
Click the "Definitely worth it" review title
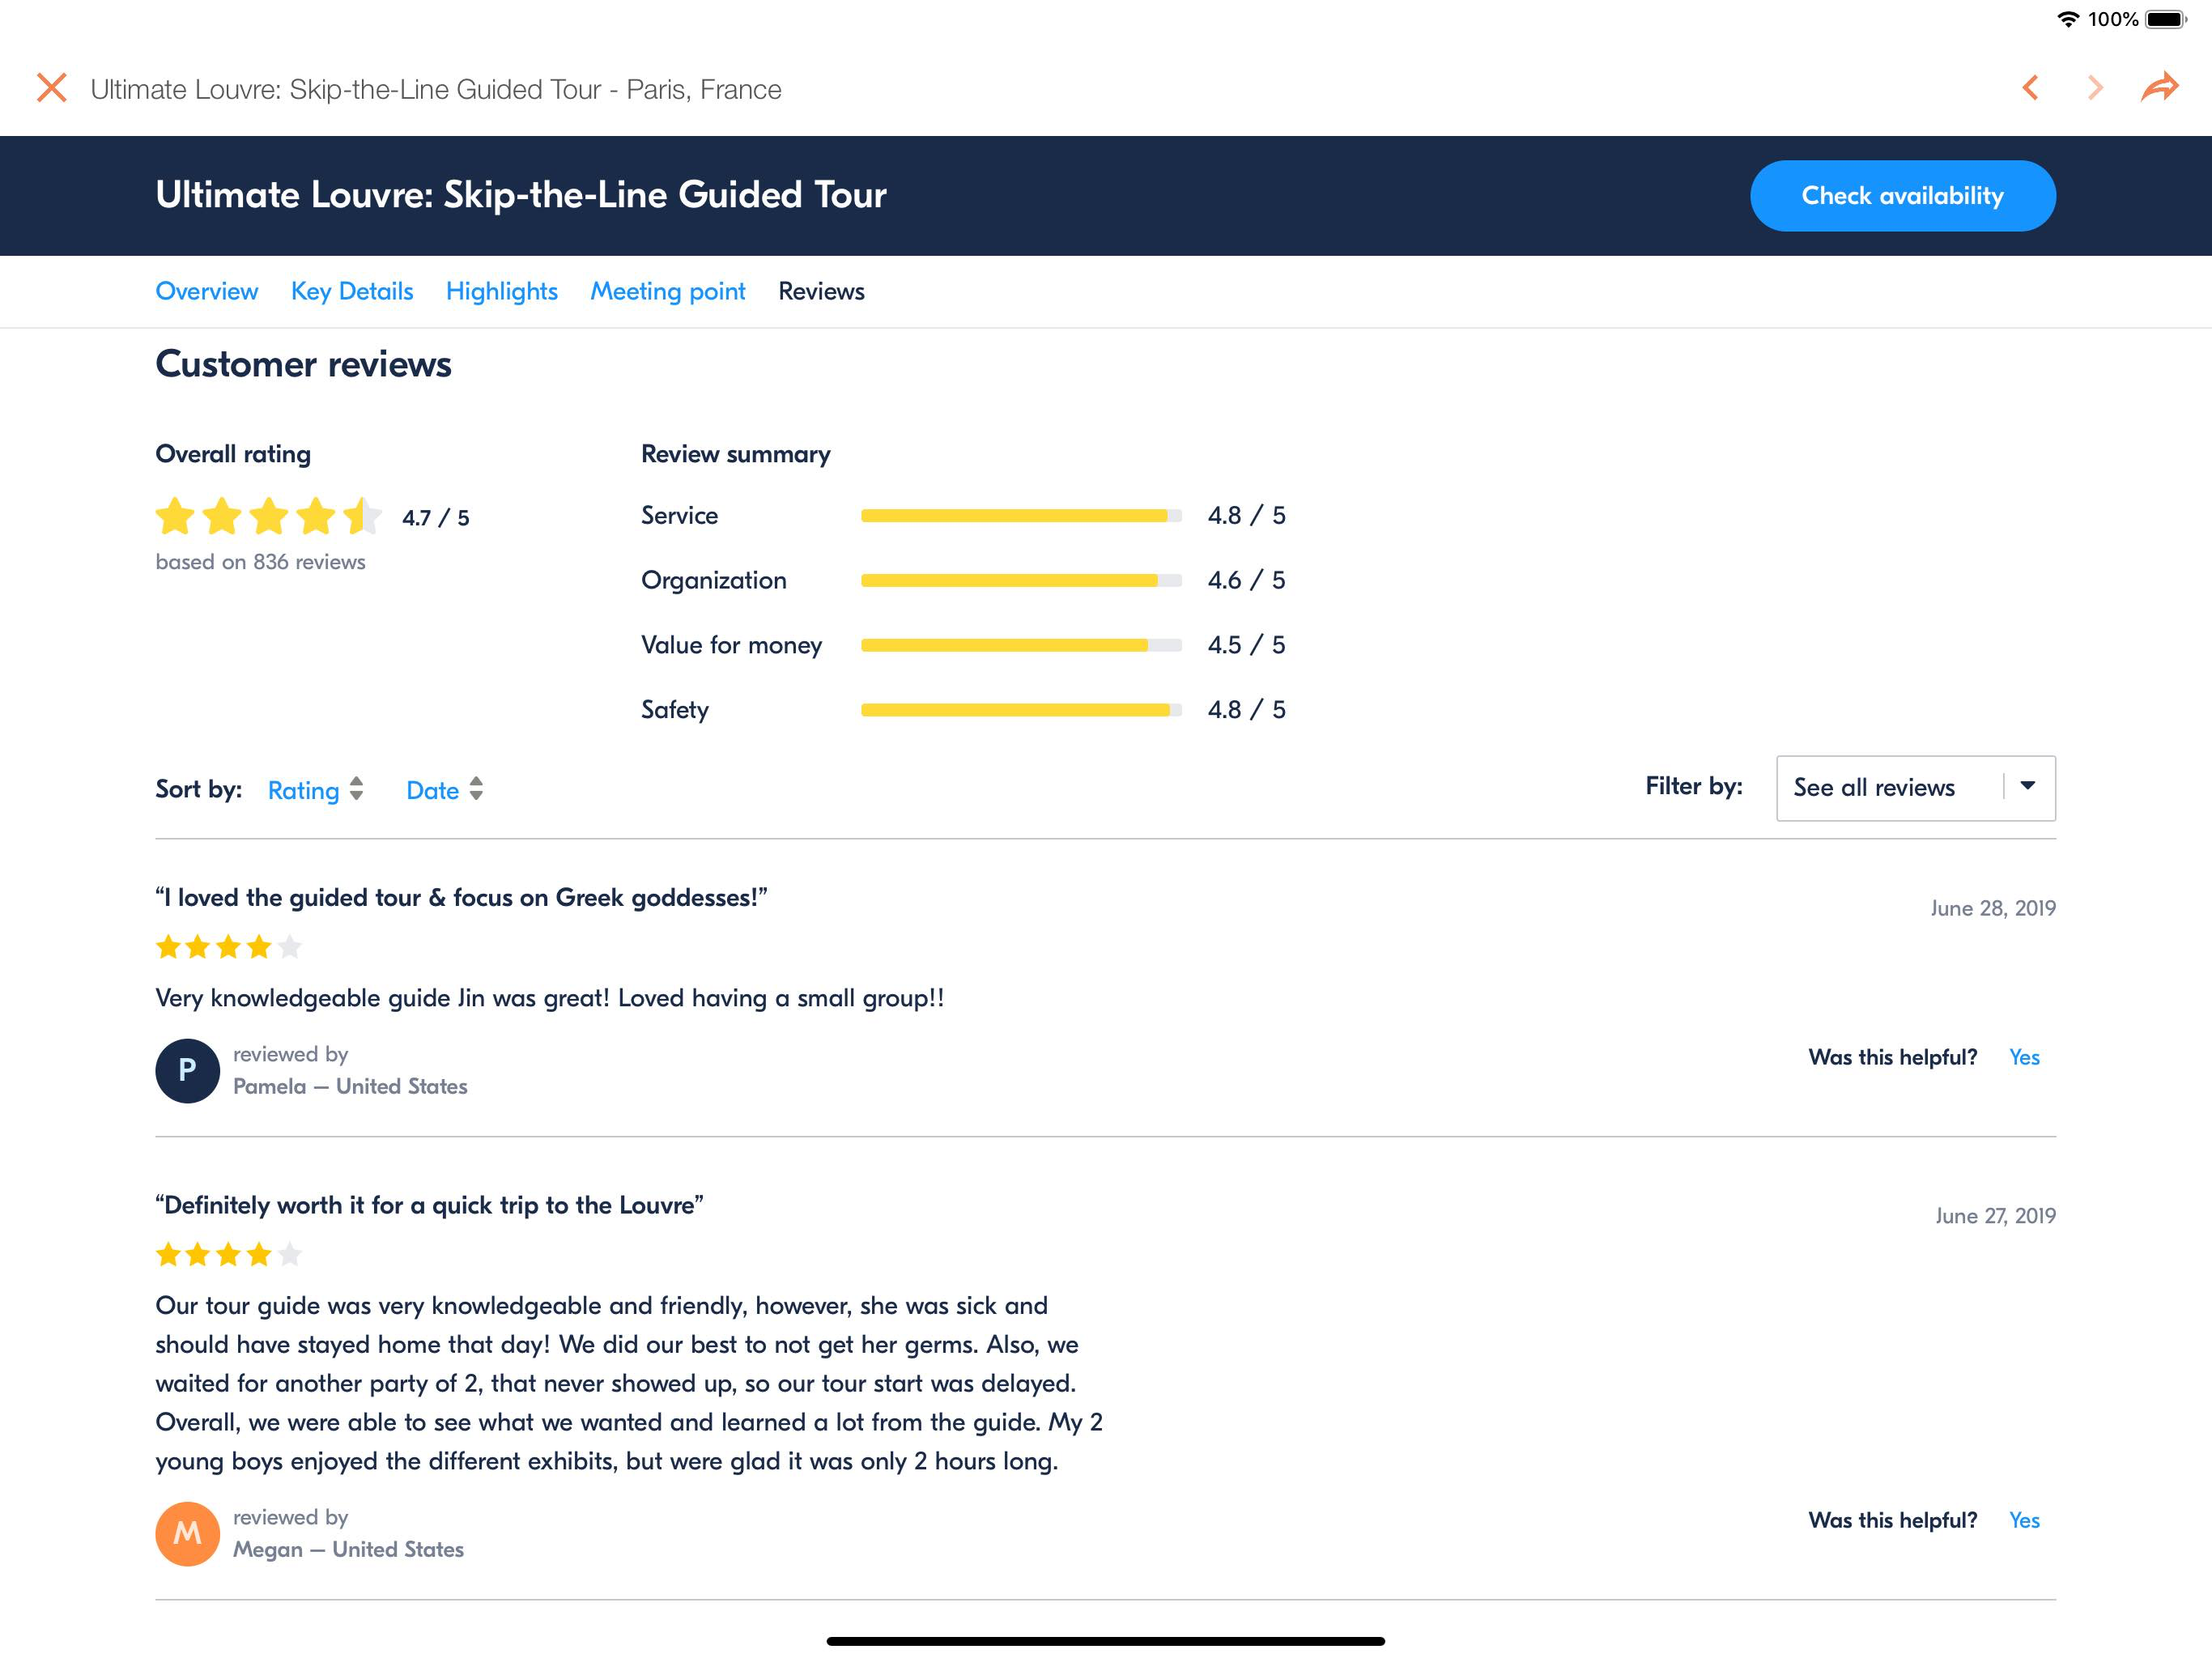(x=429, y=1205)
